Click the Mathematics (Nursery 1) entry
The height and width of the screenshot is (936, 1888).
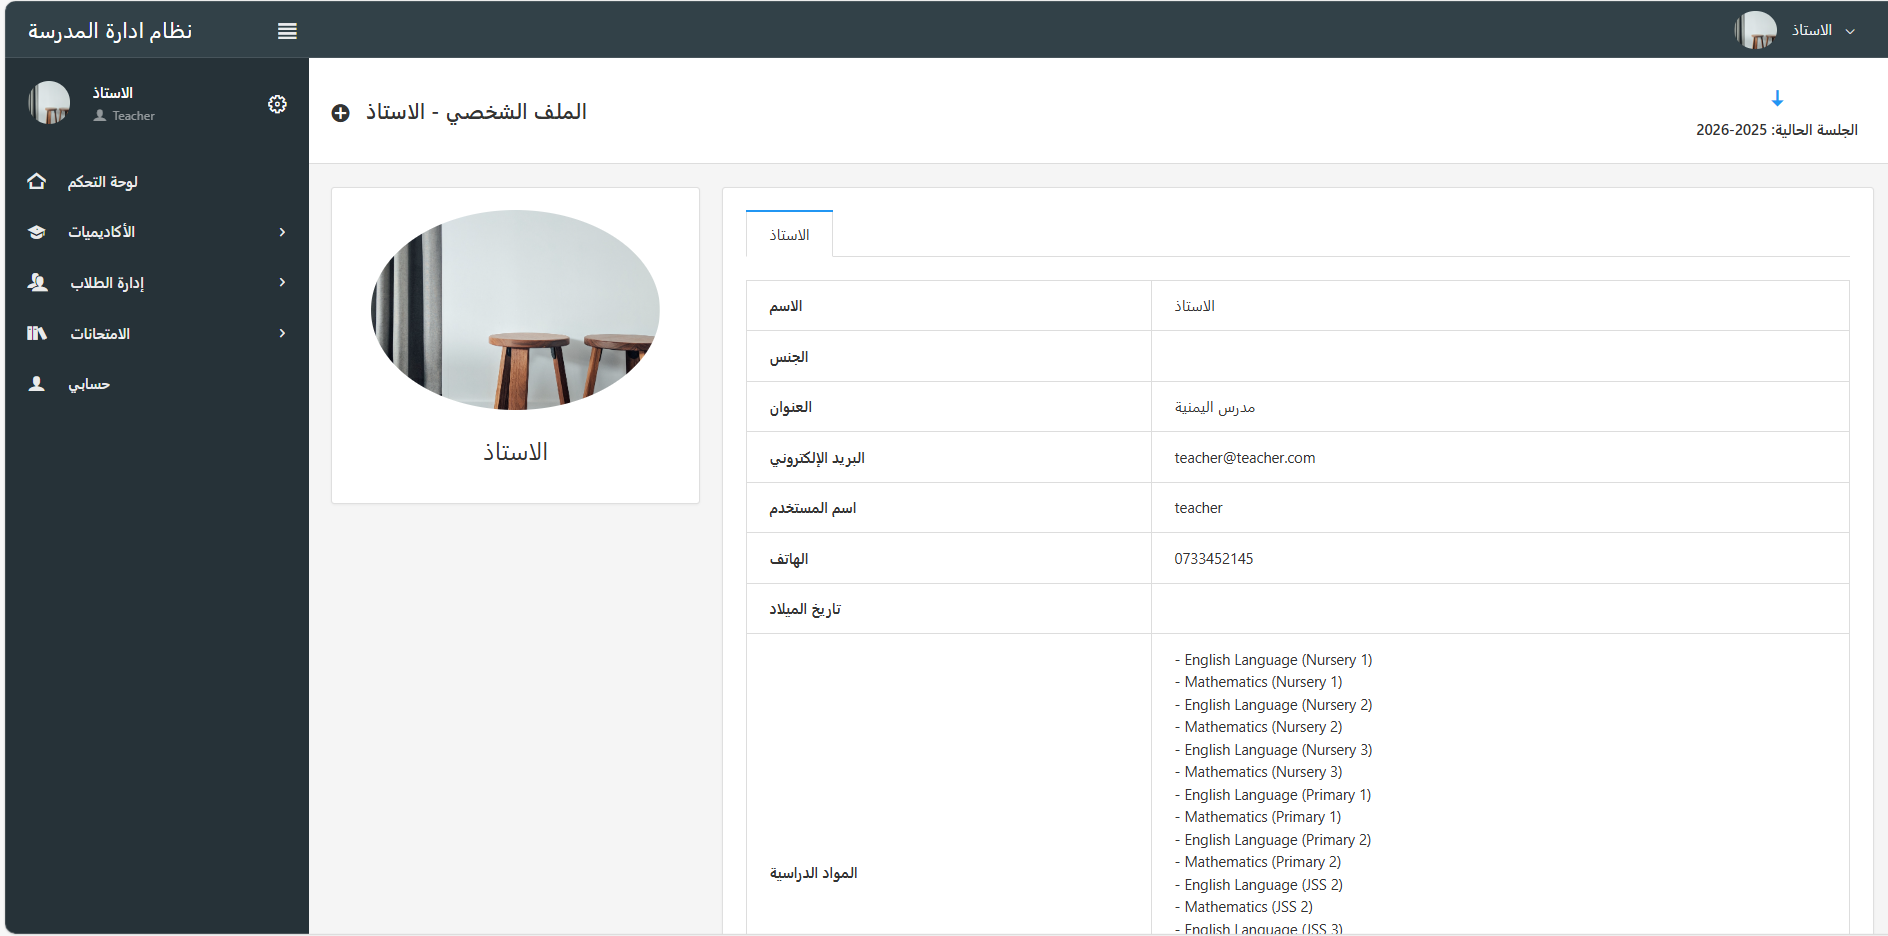tap(1259, 682)
